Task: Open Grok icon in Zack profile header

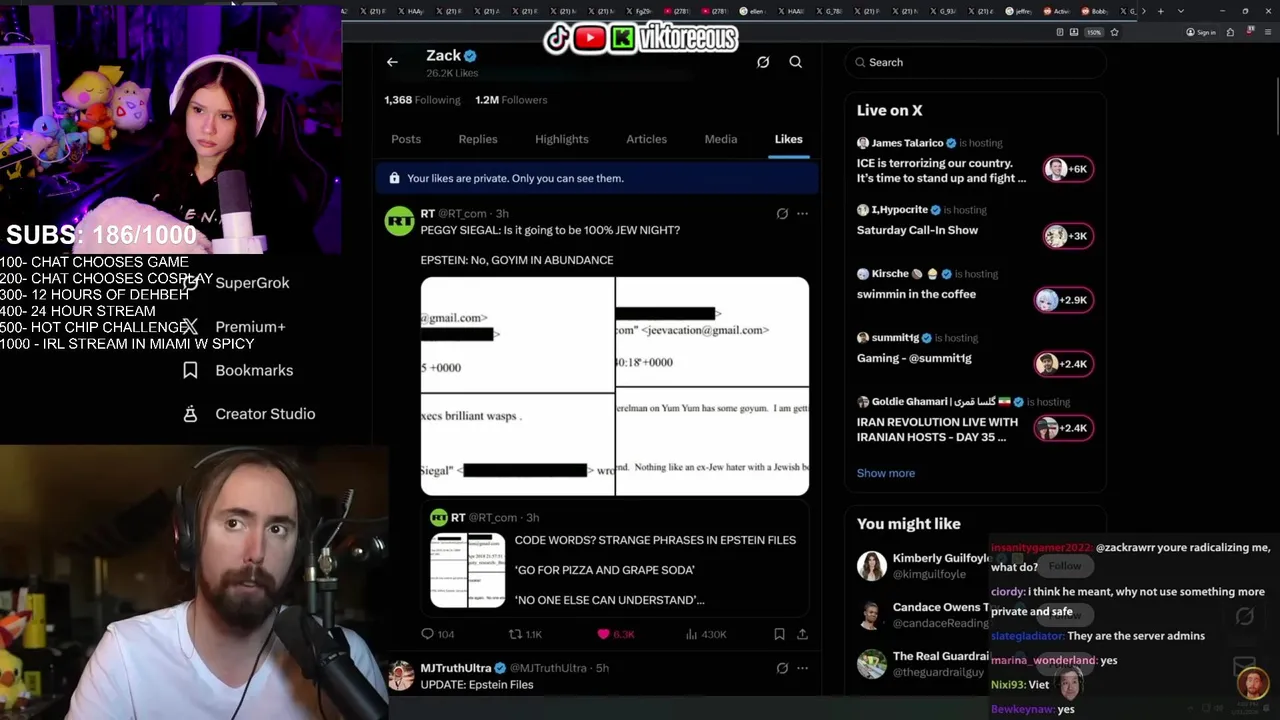Action: (763, 62)
